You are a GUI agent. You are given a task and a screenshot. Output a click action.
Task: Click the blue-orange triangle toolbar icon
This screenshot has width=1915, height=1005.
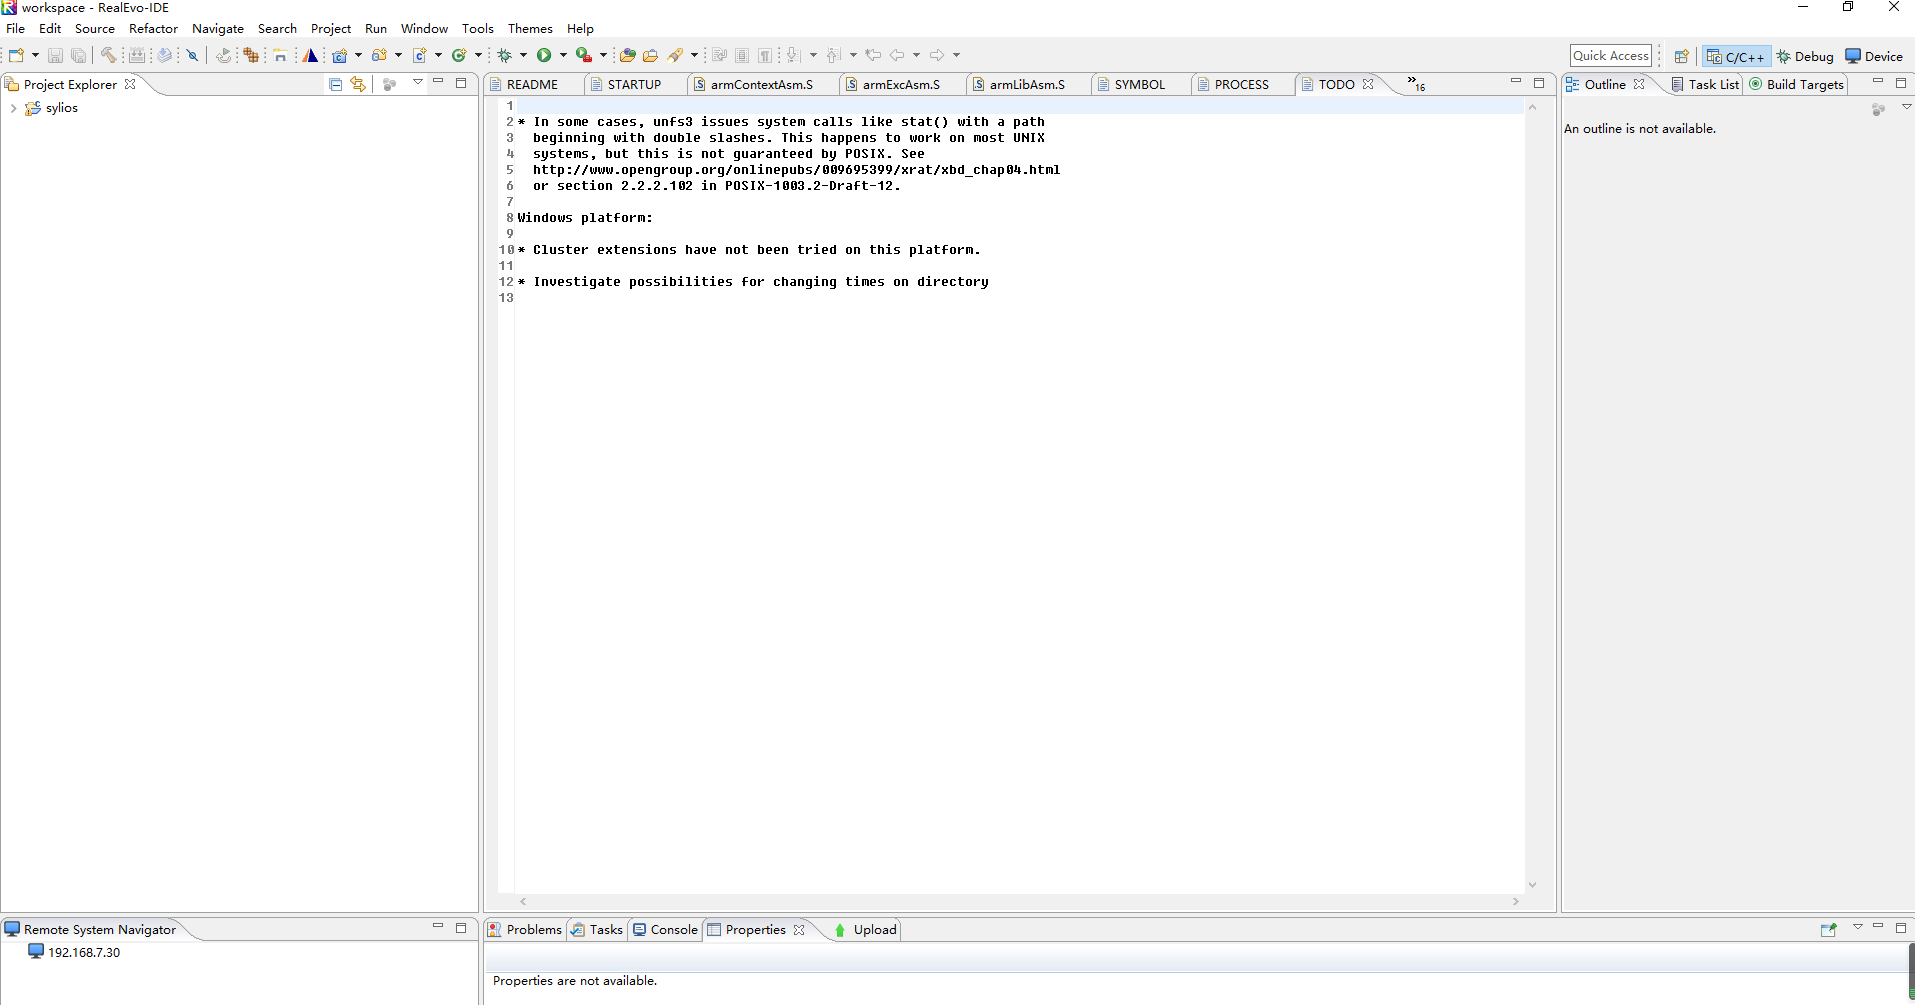tap(310, 55)
